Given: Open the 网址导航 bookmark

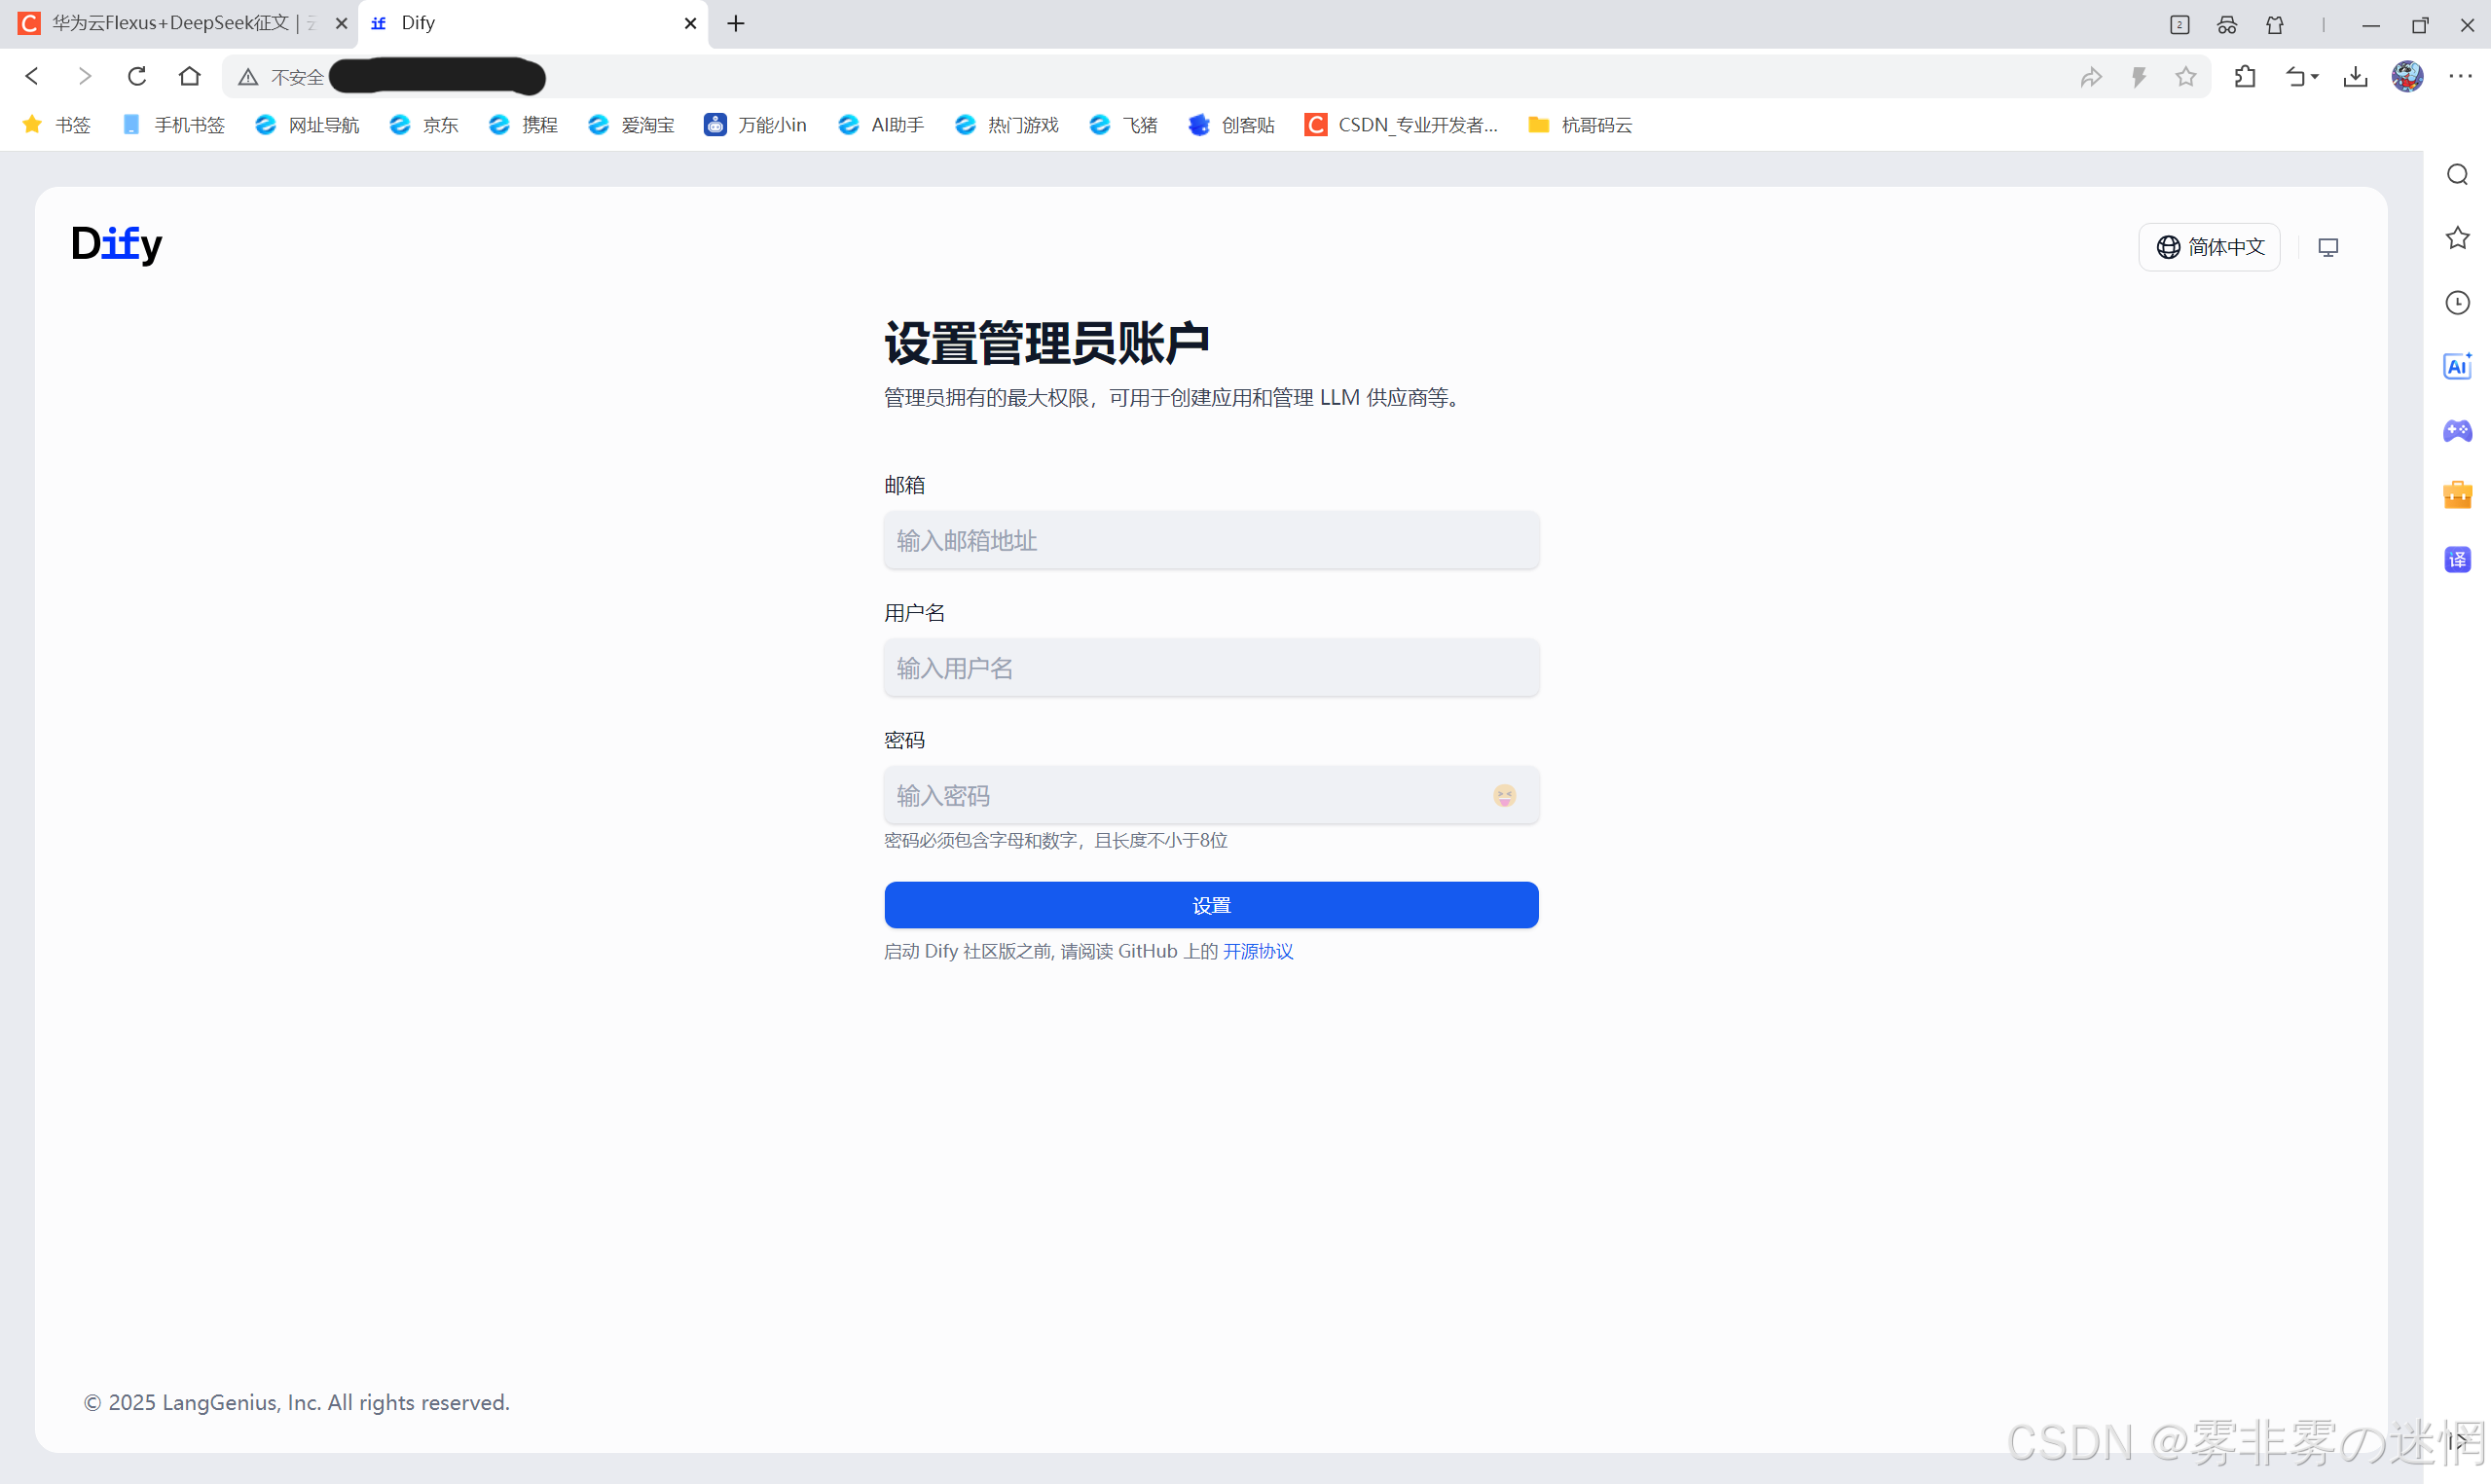Looking at the screenshot, I should click(x=307, y=125).
